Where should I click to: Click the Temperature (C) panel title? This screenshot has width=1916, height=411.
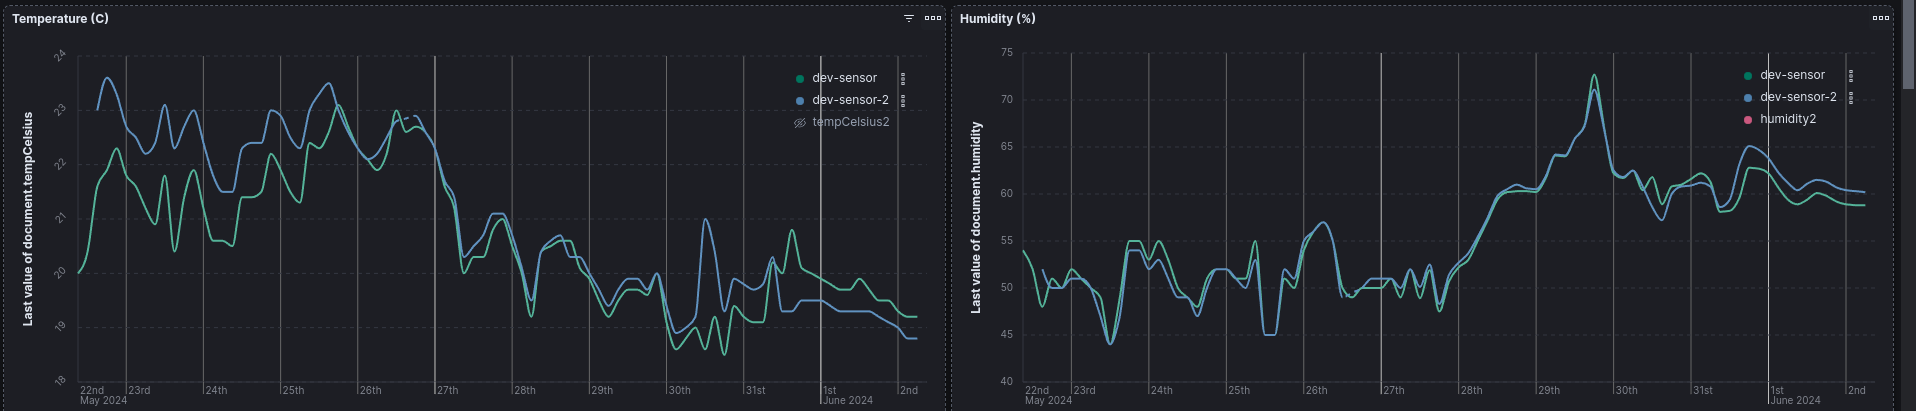pos(60,19)
